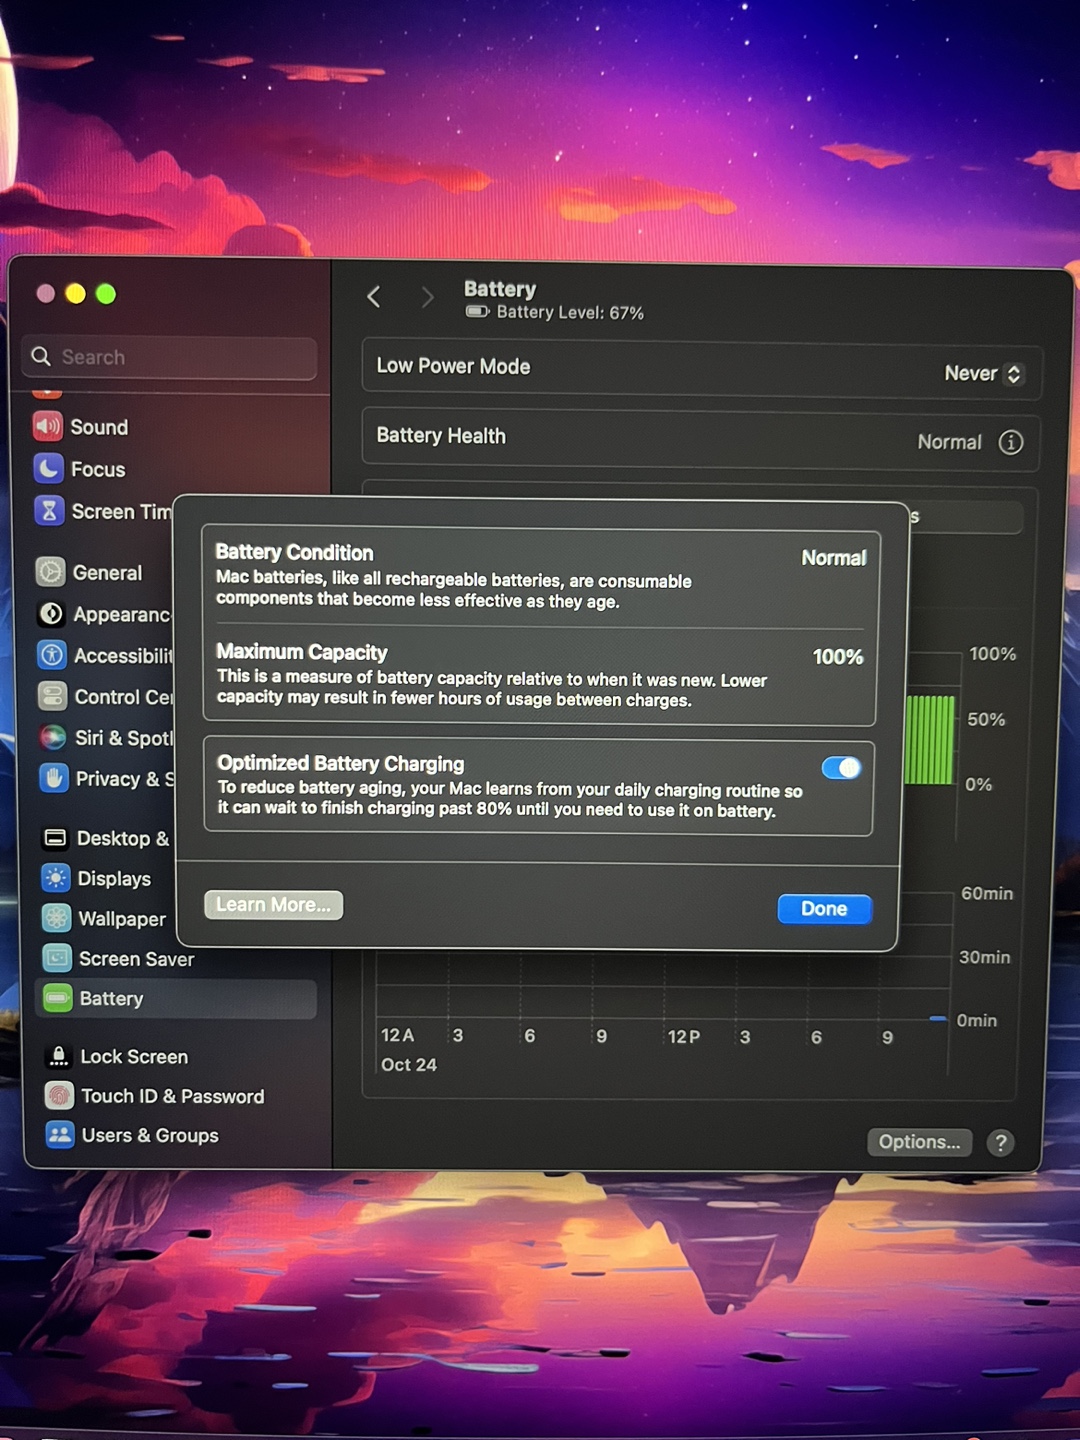Click the Search field in the sidebar
This screenshot has height=1440, width=1080.
[169, 357]
